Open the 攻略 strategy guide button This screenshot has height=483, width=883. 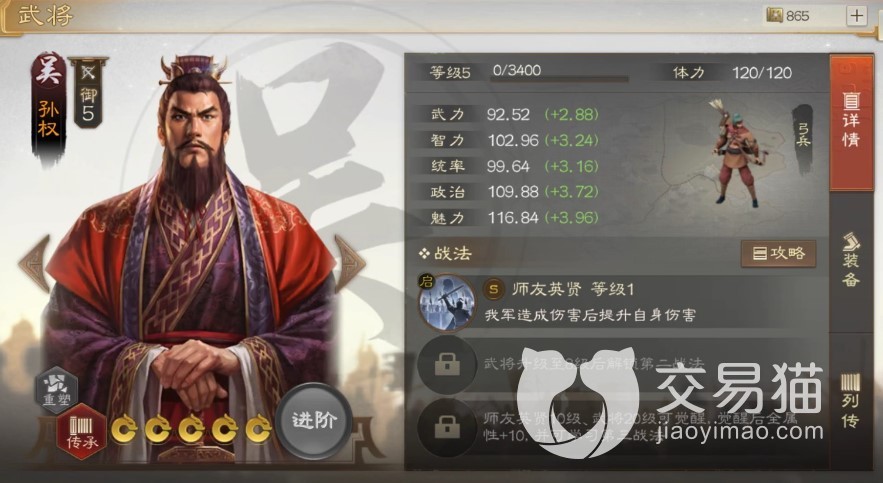tap(778, 253)
